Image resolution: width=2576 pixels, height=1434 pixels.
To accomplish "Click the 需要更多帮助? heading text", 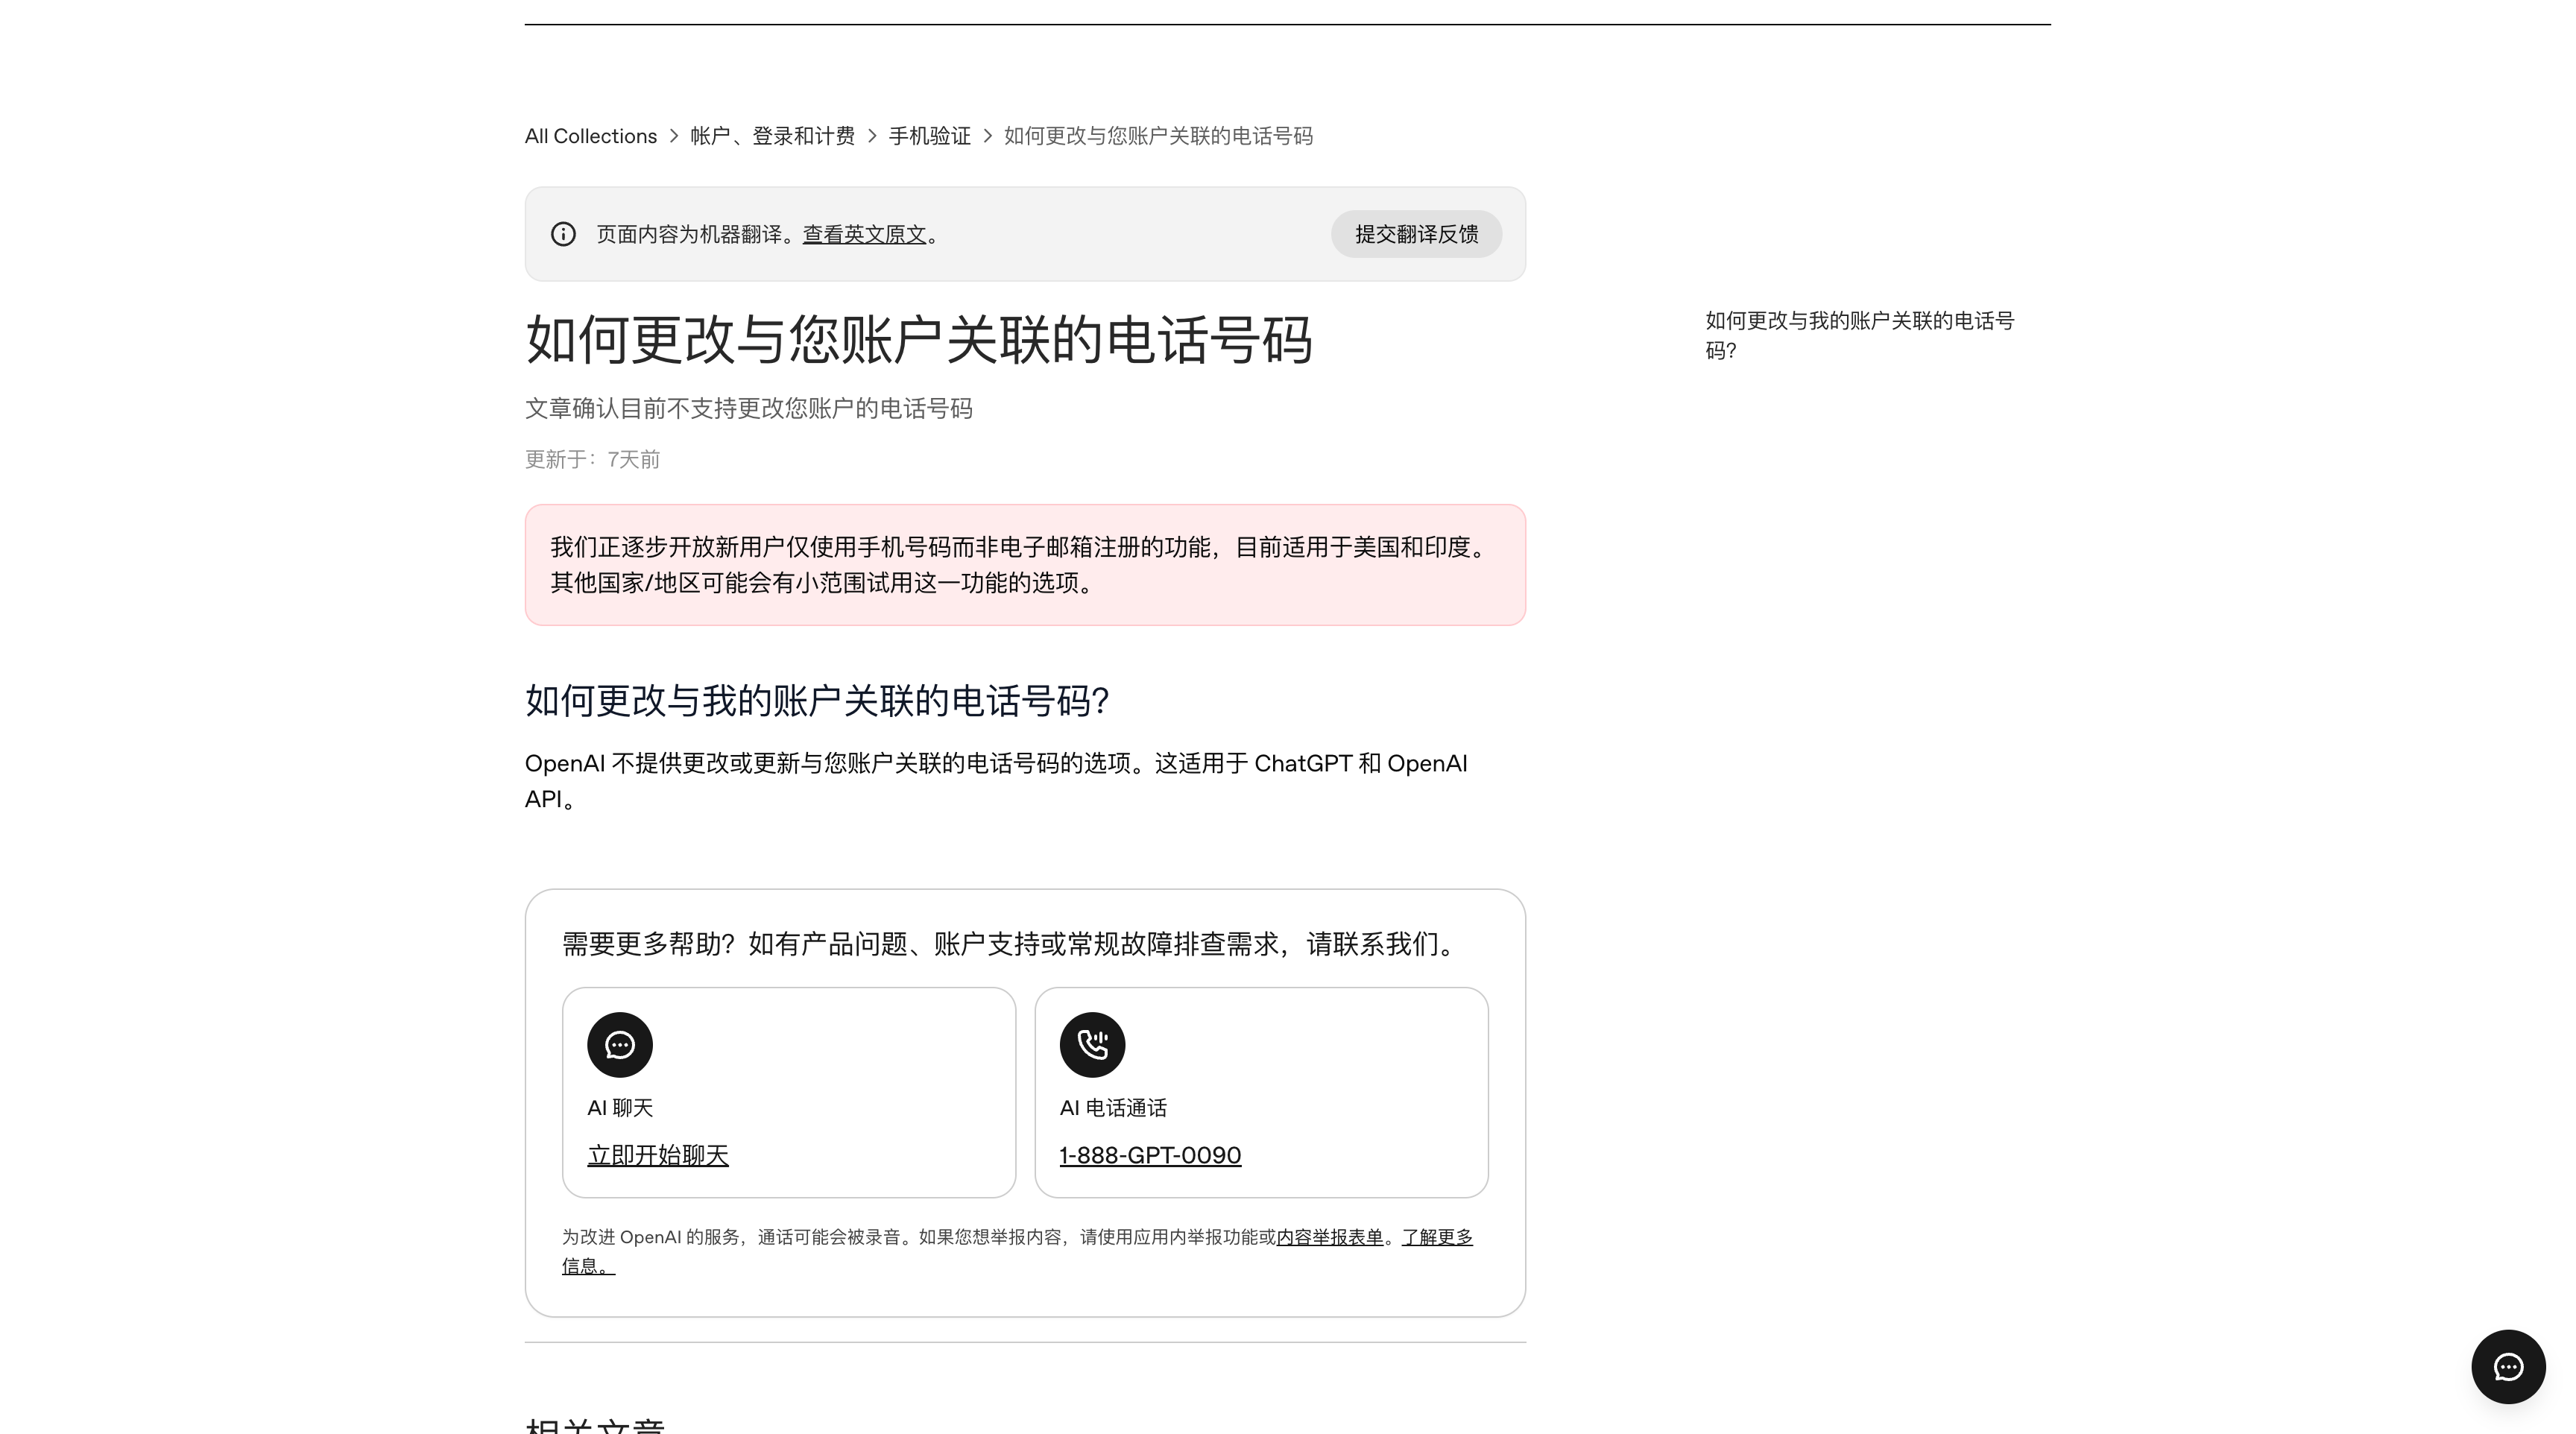I will point(1011,944).
